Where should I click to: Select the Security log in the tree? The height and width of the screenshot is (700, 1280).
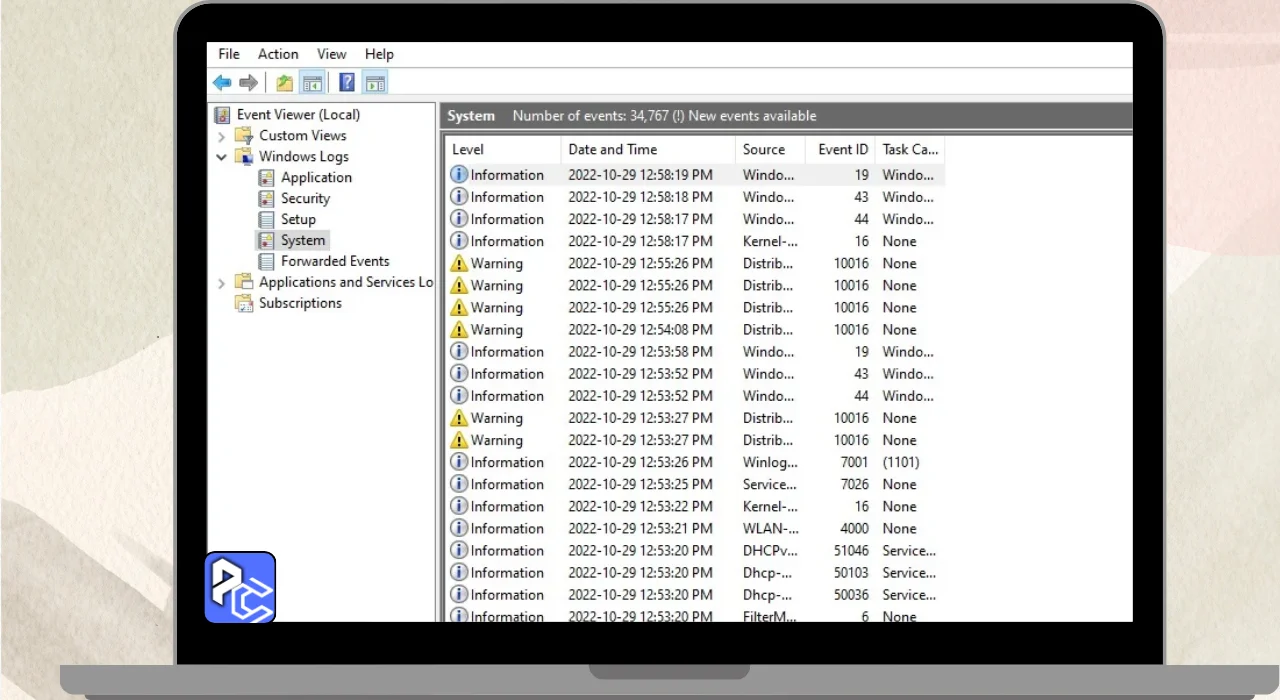[305, 199]
